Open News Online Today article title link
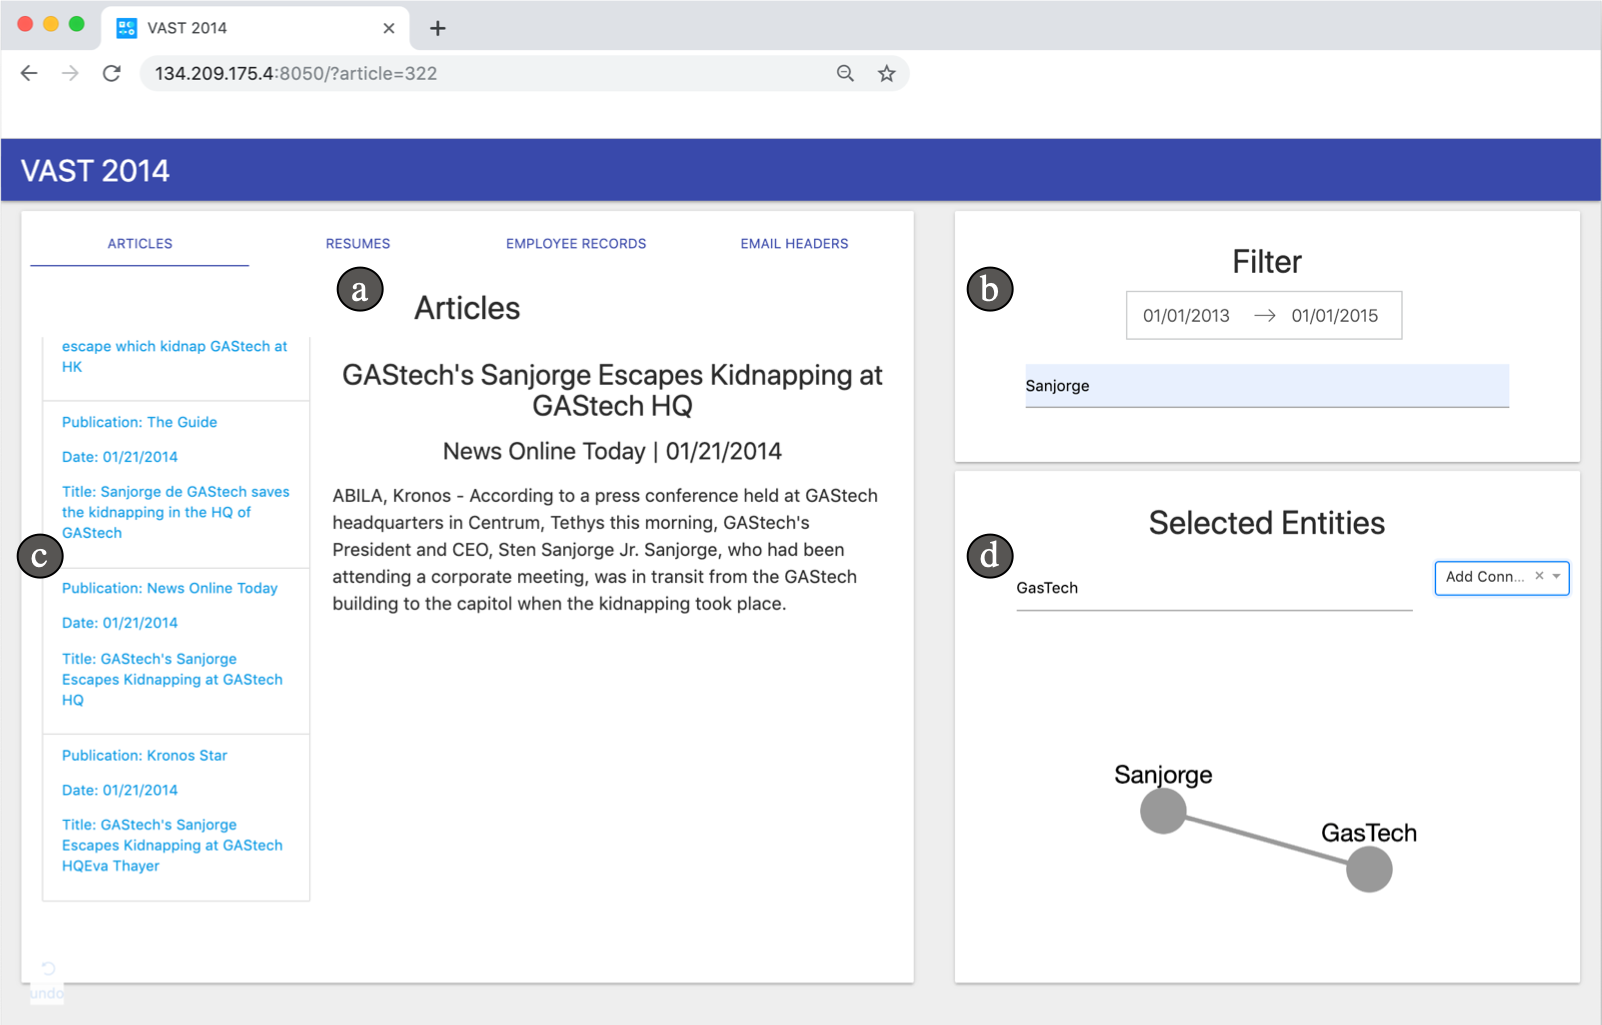Viewport: 1602px width, 1025px height. [x=172, y=679]
